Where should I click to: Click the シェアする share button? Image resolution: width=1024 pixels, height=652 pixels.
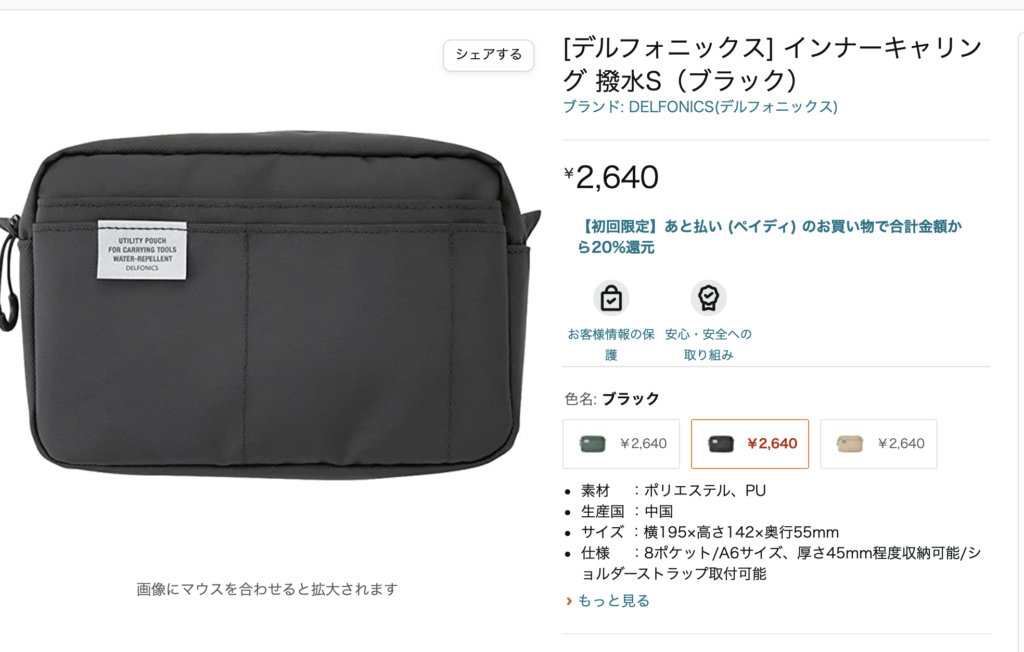click(x=488, y=55)
